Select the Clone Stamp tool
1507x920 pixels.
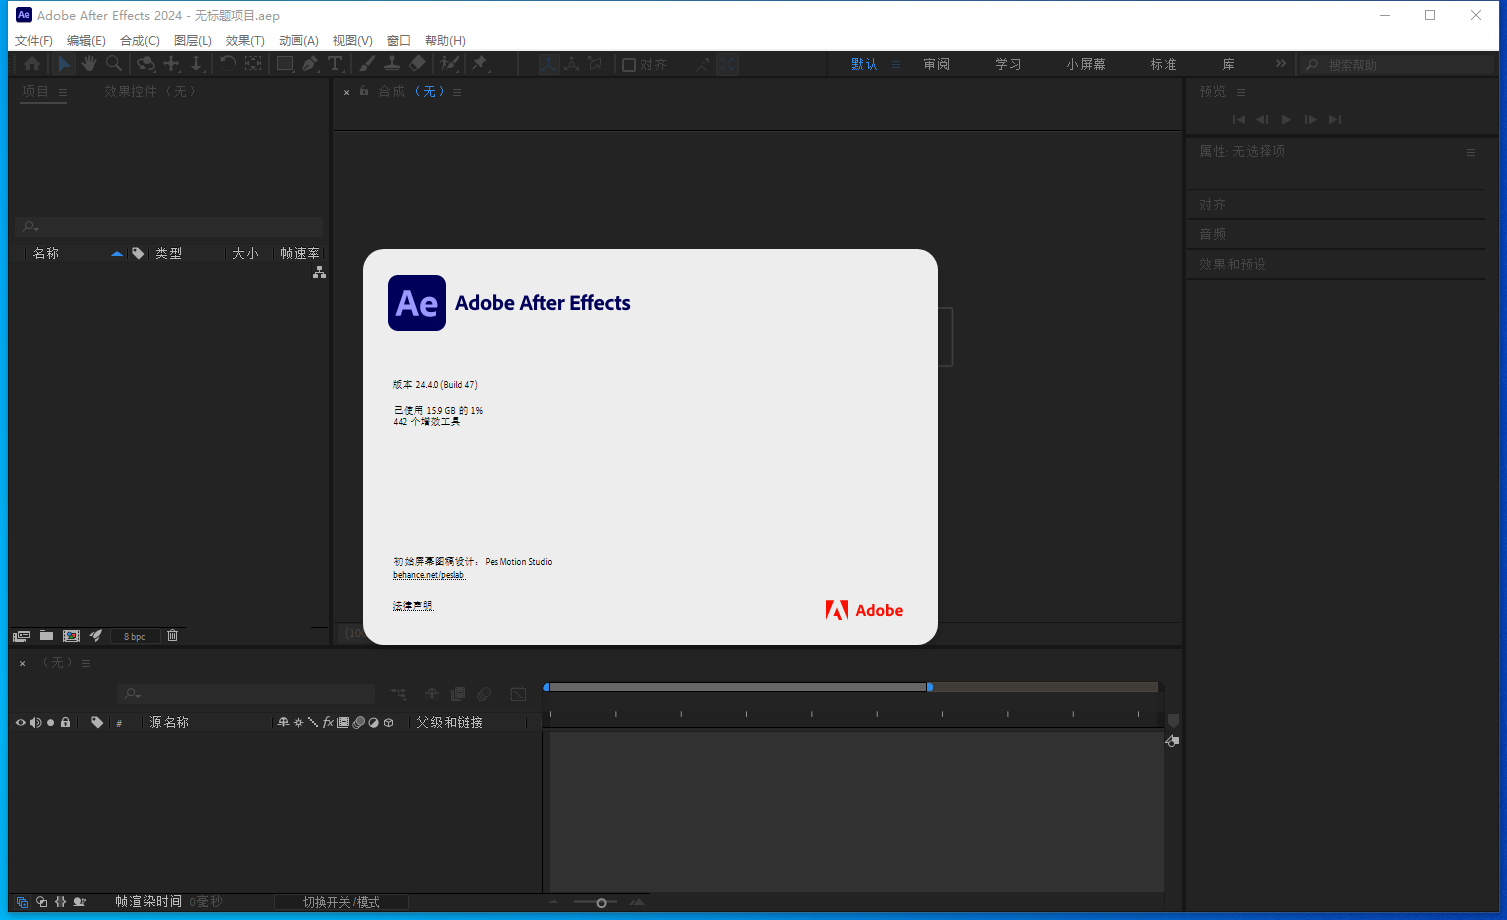pos(392,64)
